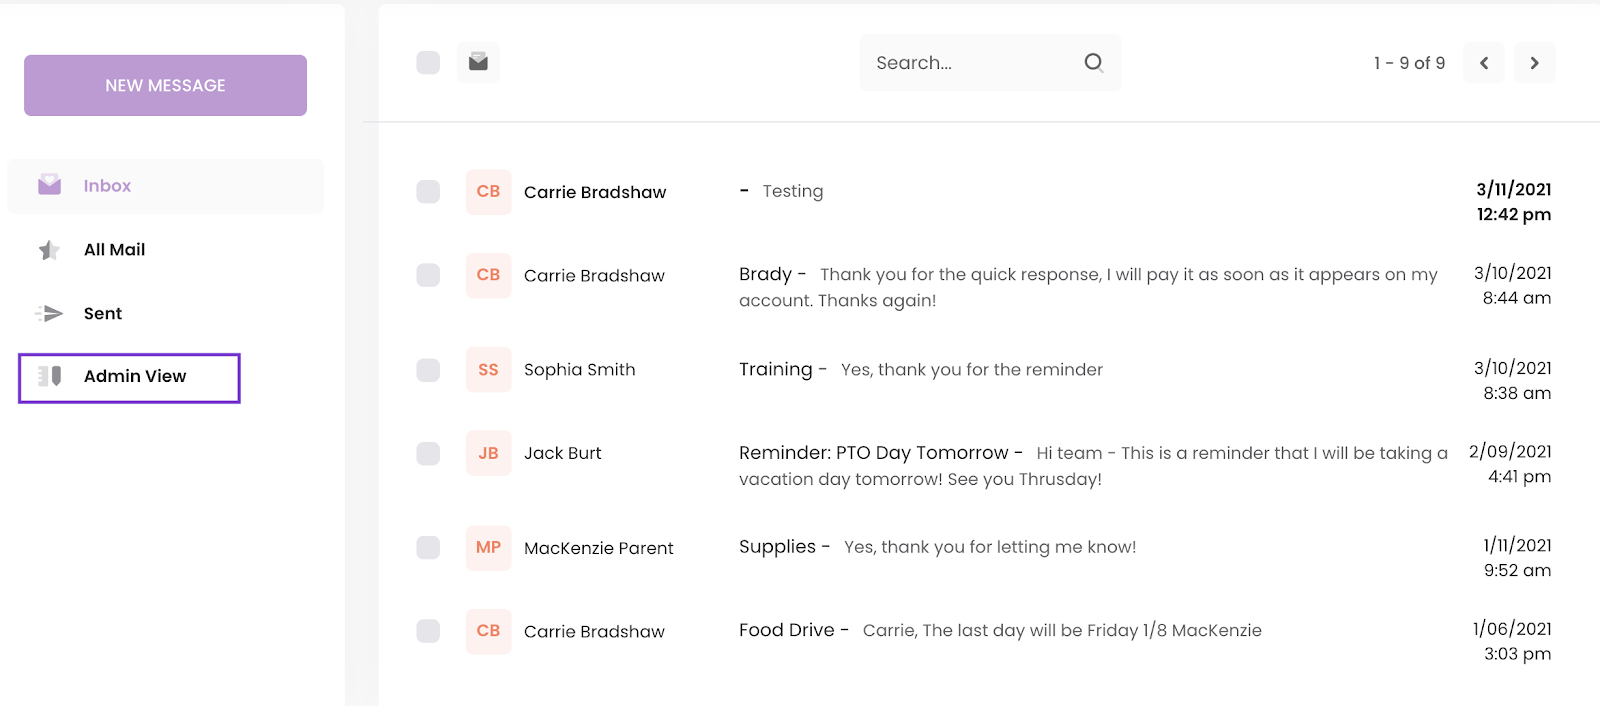Open the "Supplies" message
The image size is (1600, 706).
click(938, 547)
